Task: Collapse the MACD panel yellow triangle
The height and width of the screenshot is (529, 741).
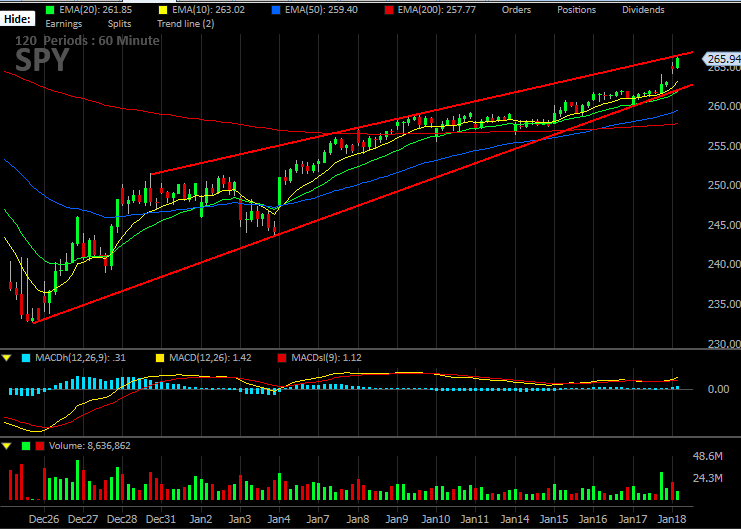Action: pyautogui.click(x=7, y=358)
